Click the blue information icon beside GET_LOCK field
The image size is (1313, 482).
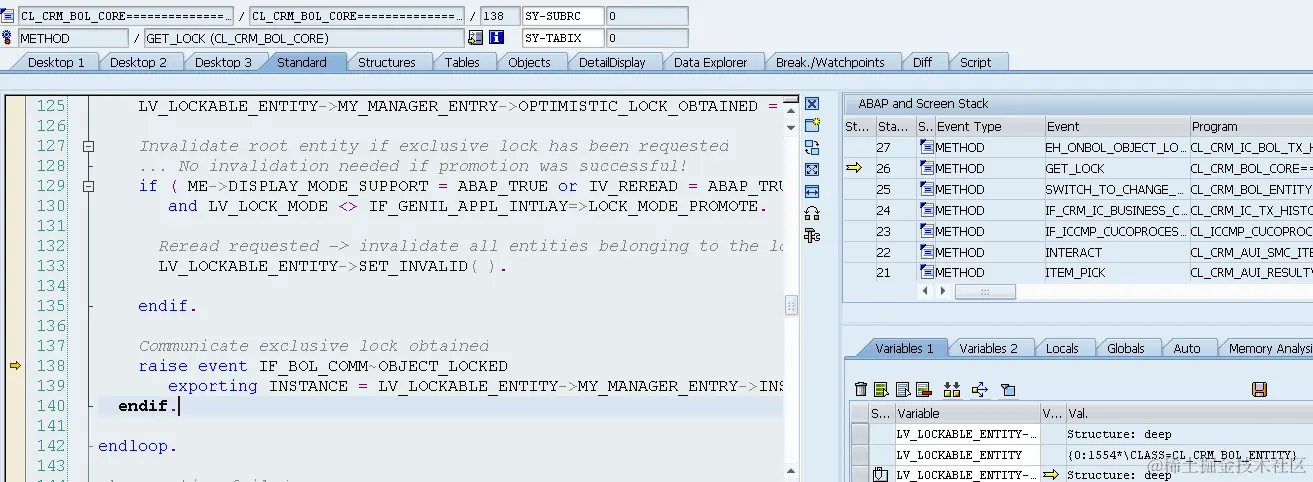click(496, 38)
